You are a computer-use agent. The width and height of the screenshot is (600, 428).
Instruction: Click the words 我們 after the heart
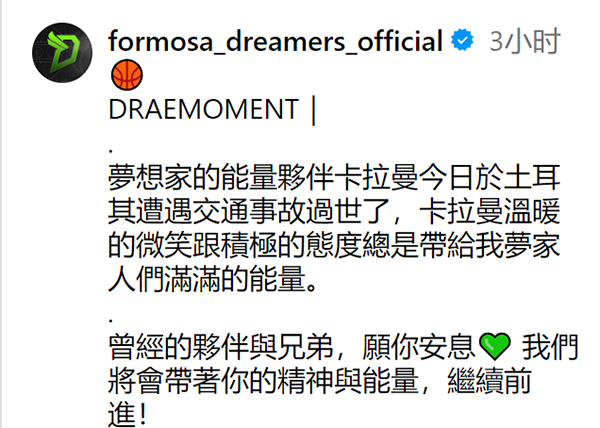pos(549,347)
